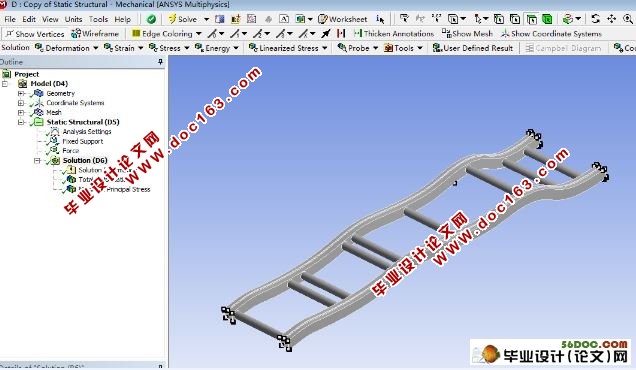Click the zoom magnifier tool
This screenshot has height=370, width=636.
point(627,19)
